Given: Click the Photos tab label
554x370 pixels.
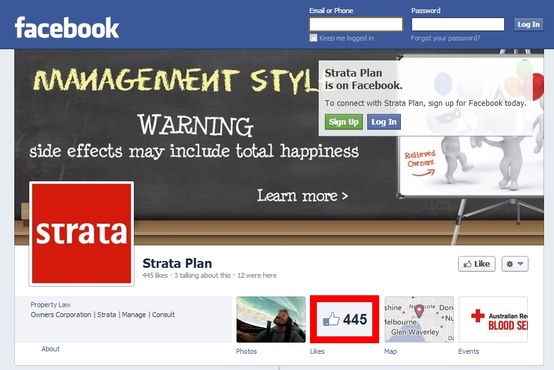Looking at the screenshot, I should tap(246, 351).
